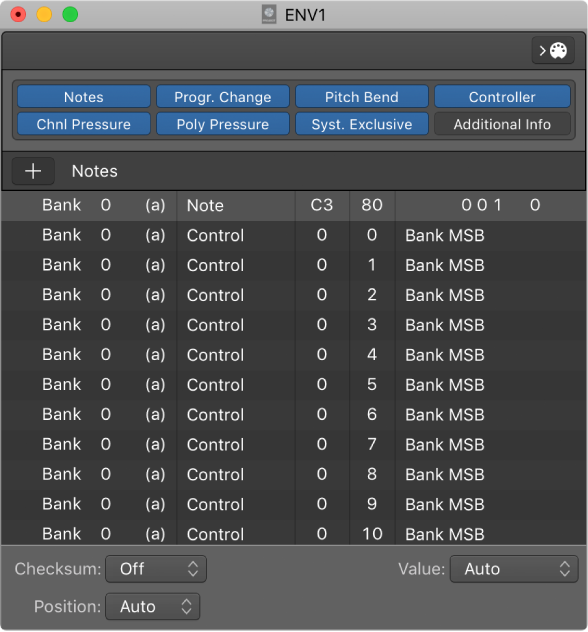Screen dimensions: 588x632
Task: Select the Note event row
Action: click(x=294, y=206)
